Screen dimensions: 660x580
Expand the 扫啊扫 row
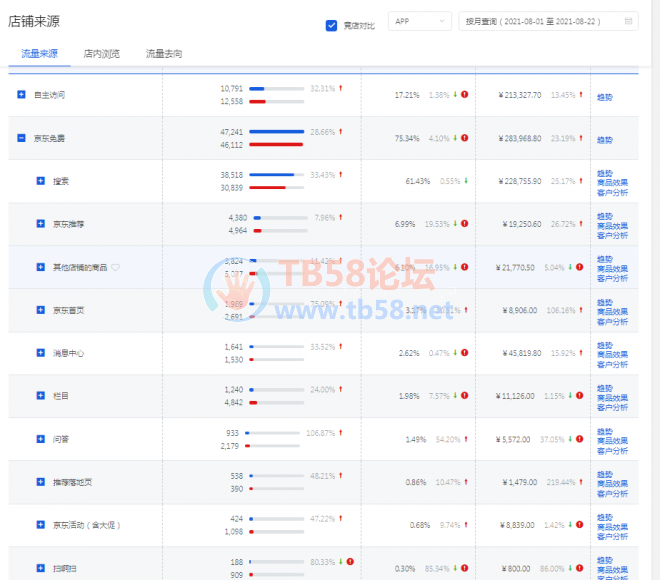[x=40, y=568]
